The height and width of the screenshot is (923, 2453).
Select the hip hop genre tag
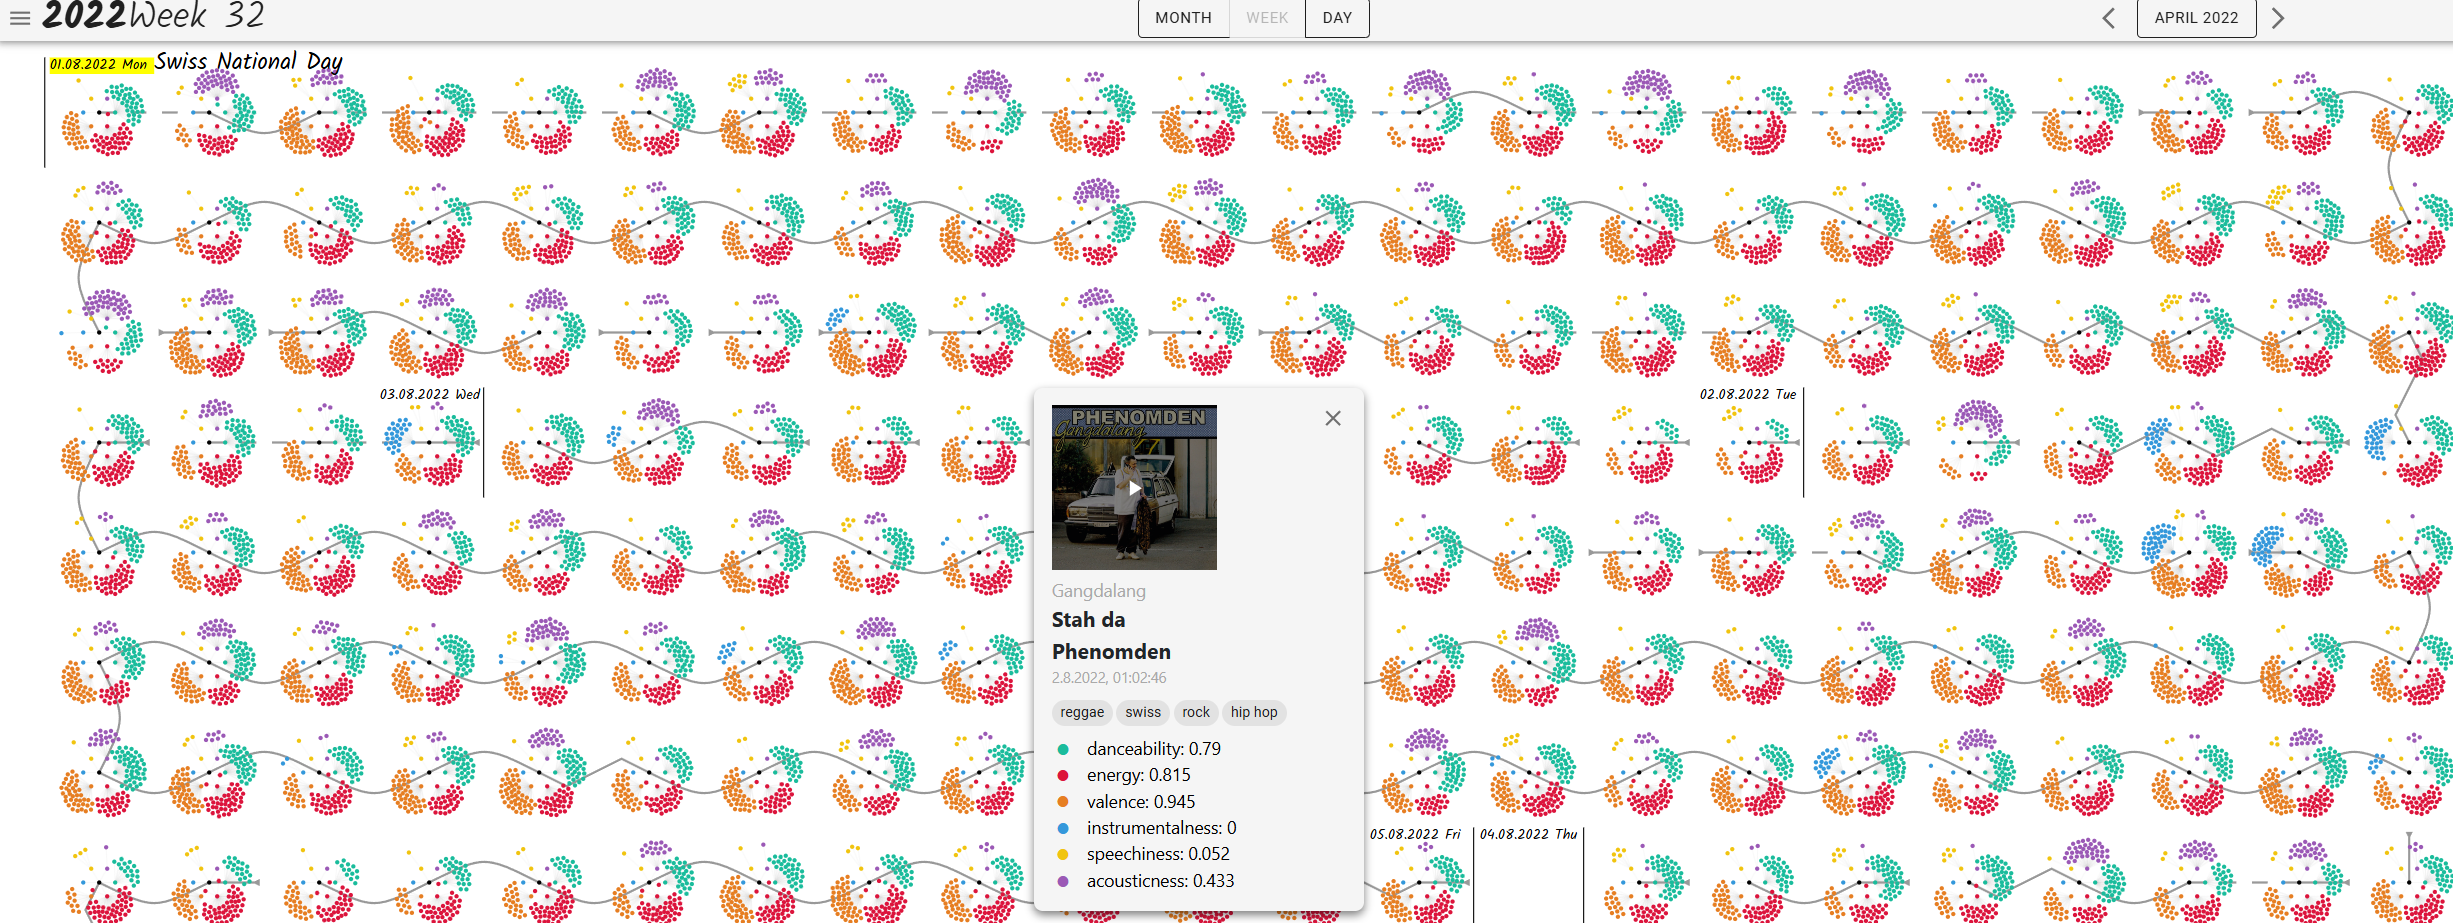(x=1254, y=712)
